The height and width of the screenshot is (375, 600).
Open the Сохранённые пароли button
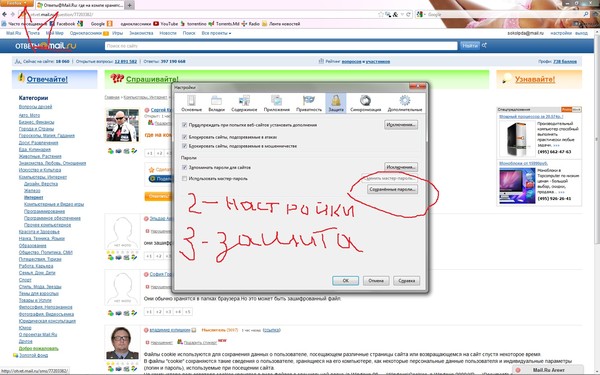click(x=392, y=189)
